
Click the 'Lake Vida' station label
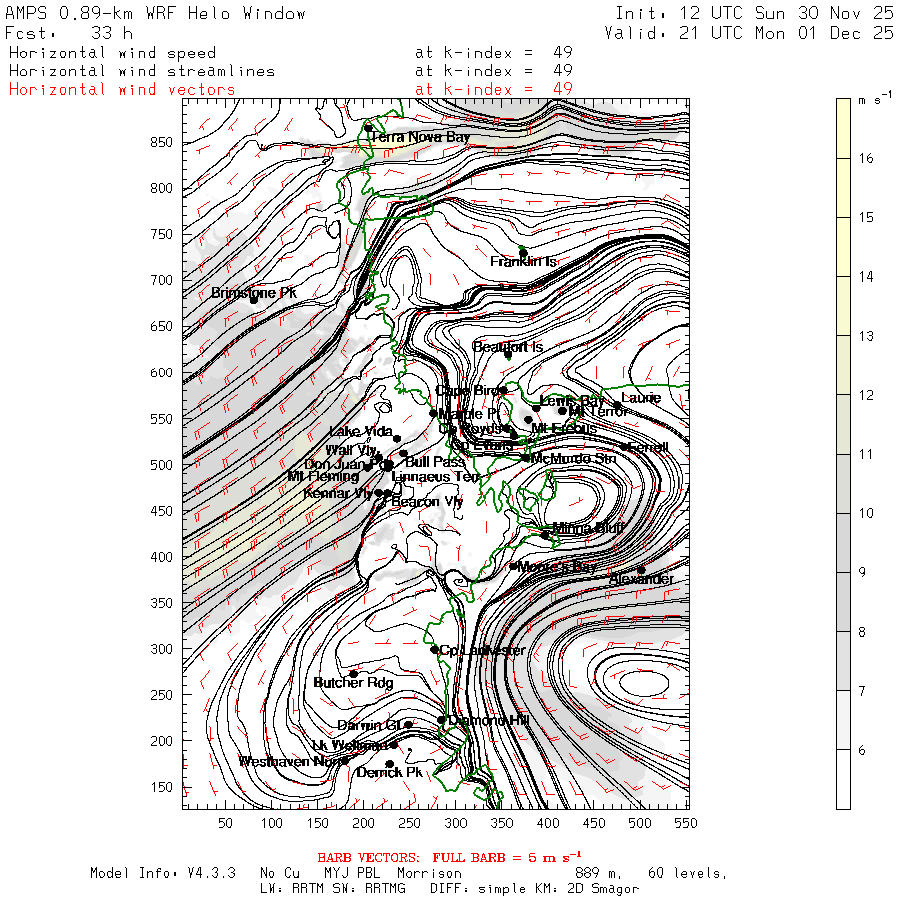(x=360, y=431)
